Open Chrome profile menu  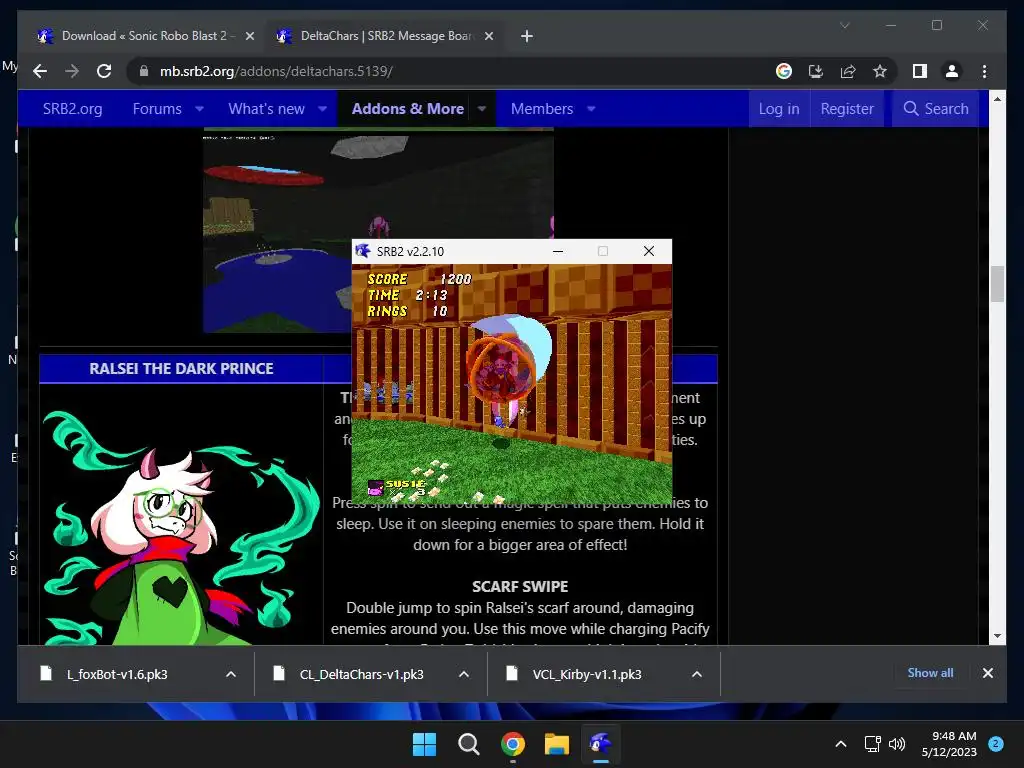(952, 71)
